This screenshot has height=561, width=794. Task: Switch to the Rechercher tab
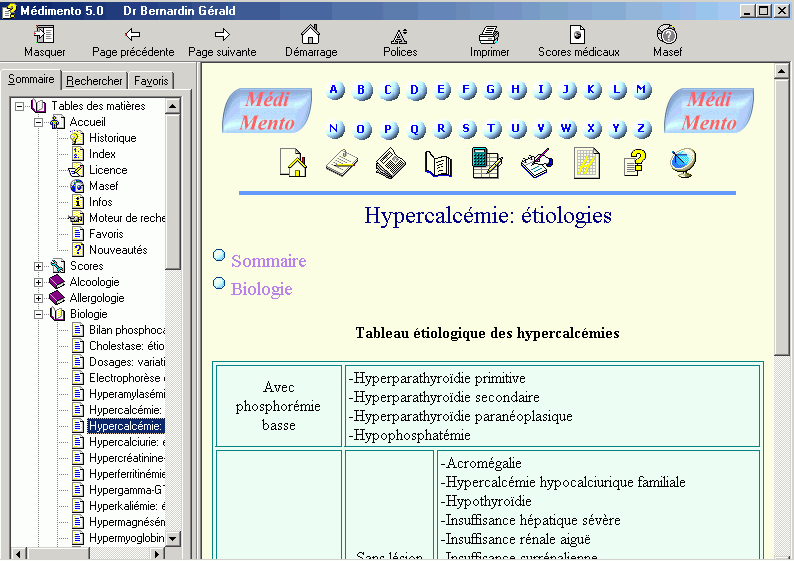pyautogui.click(x=94, y=81)
